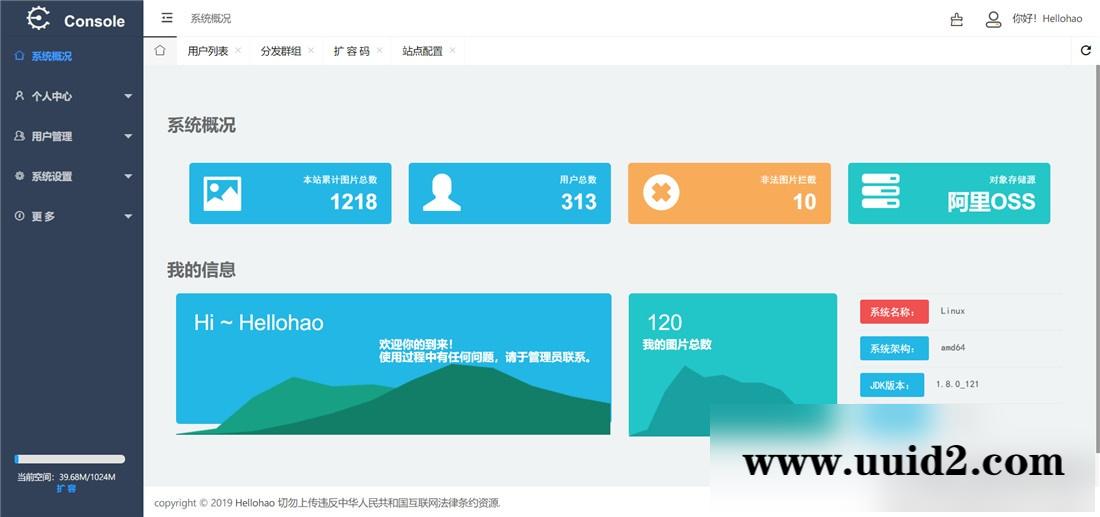1100x517 pixels.
Task: Switch to the 站点配置 tab
Action: [x=422, y=51]
